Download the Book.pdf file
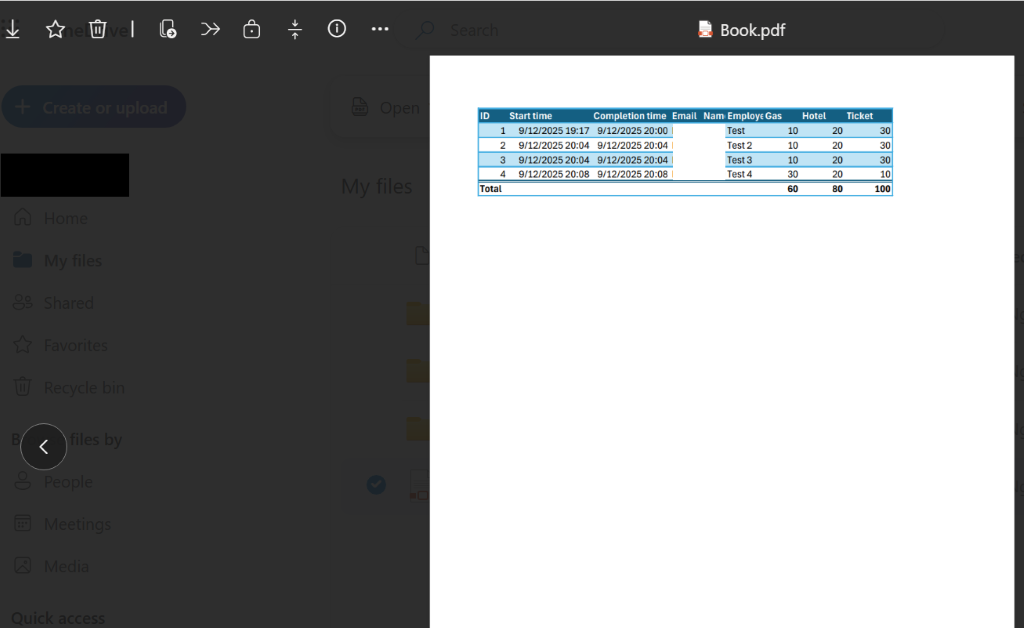Image resolution: width=1024 pixels, height=628 pixels. pos(12,29)
